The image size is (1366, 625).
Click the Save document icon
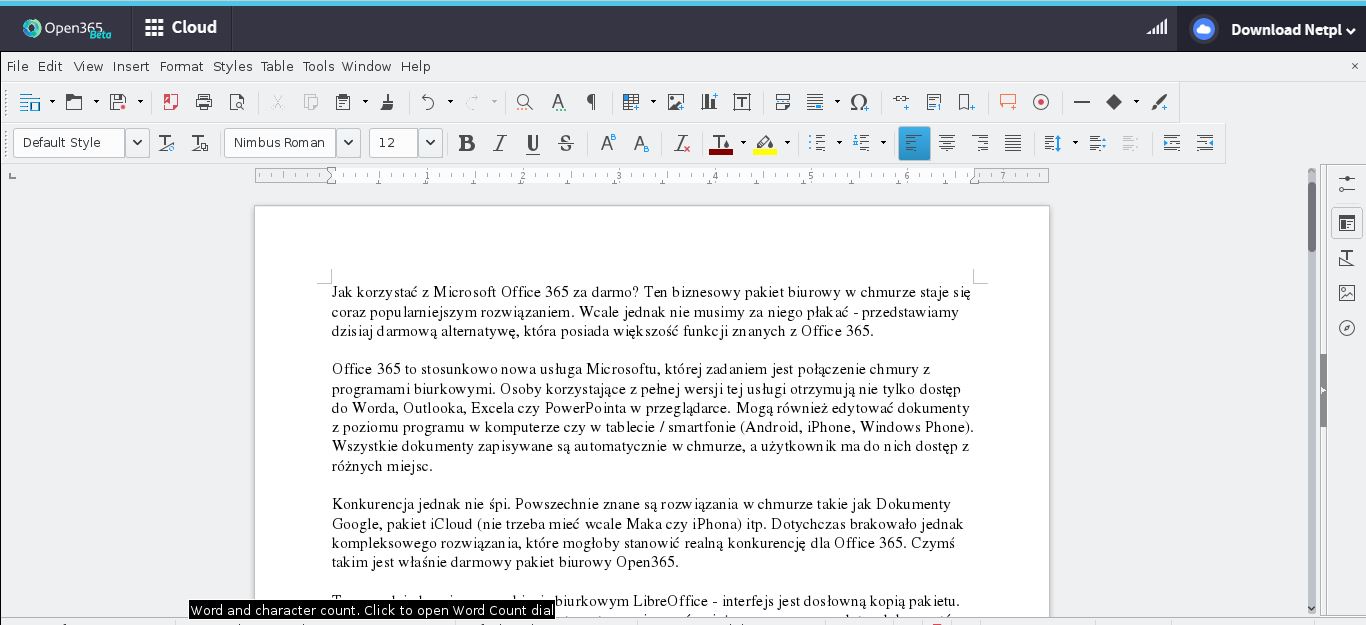tap(118, 102)
